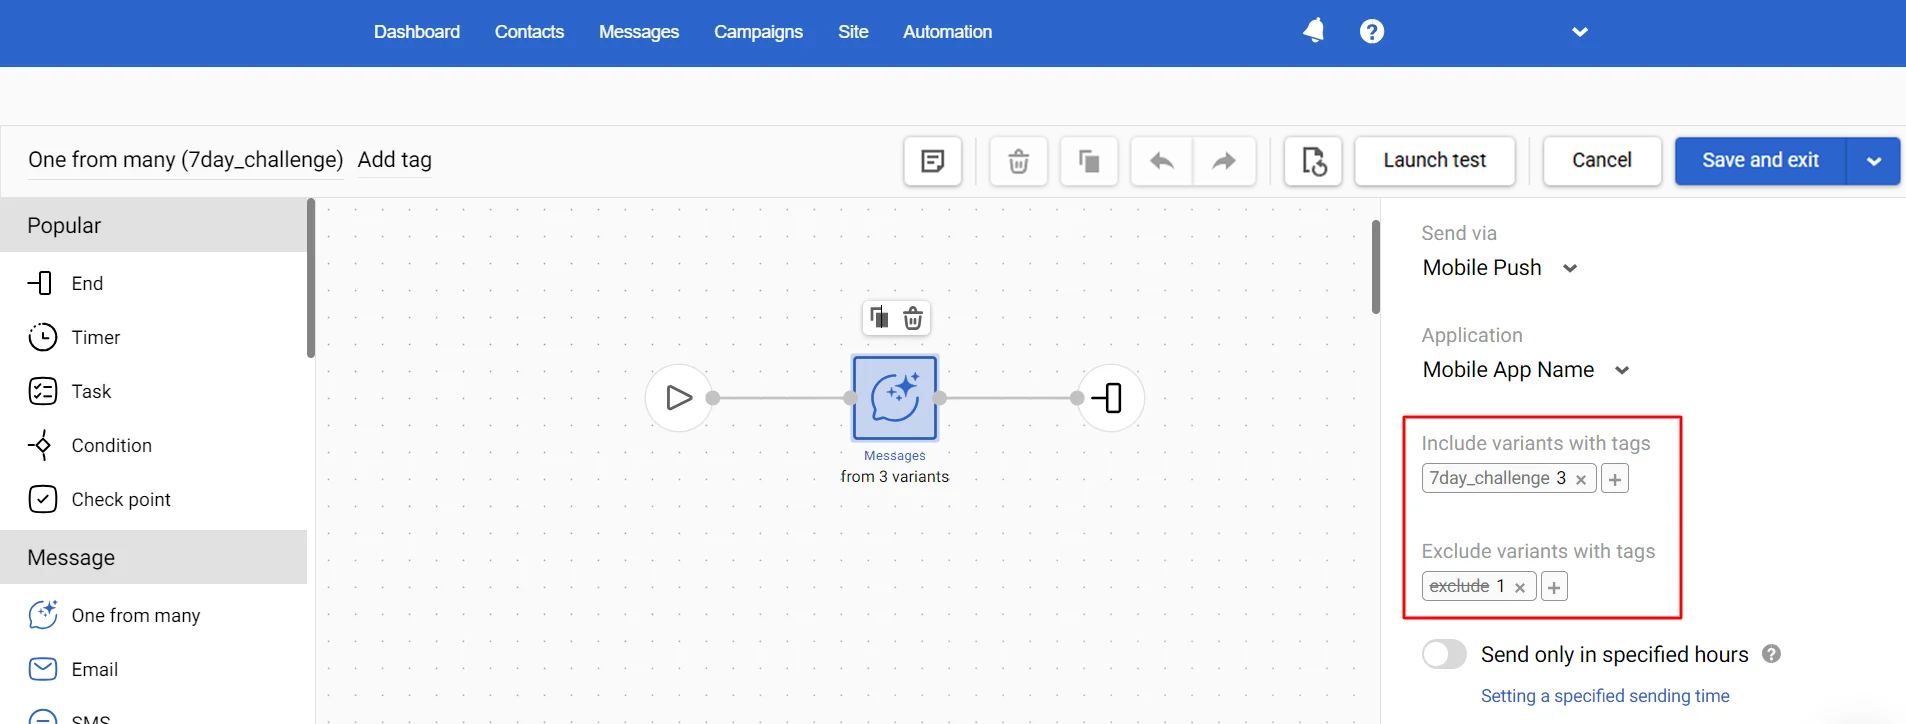This screenshot has height=724, width=1906.
Task: Open the Campaigns menu
Action: [758, 32]
